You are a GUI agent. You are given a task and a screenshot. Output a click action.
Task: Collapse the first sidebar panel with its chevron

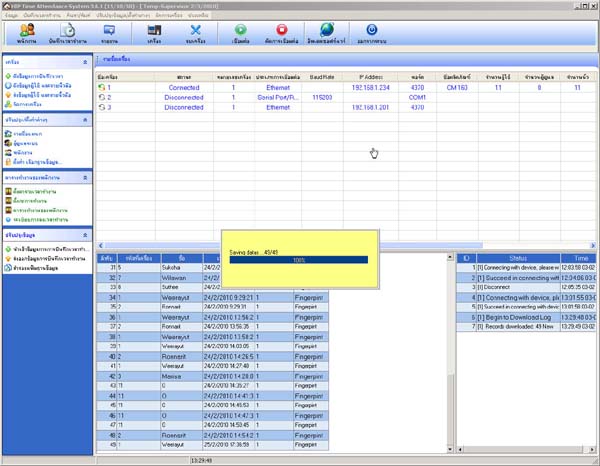pyautogui.click(x=85, y=62)
